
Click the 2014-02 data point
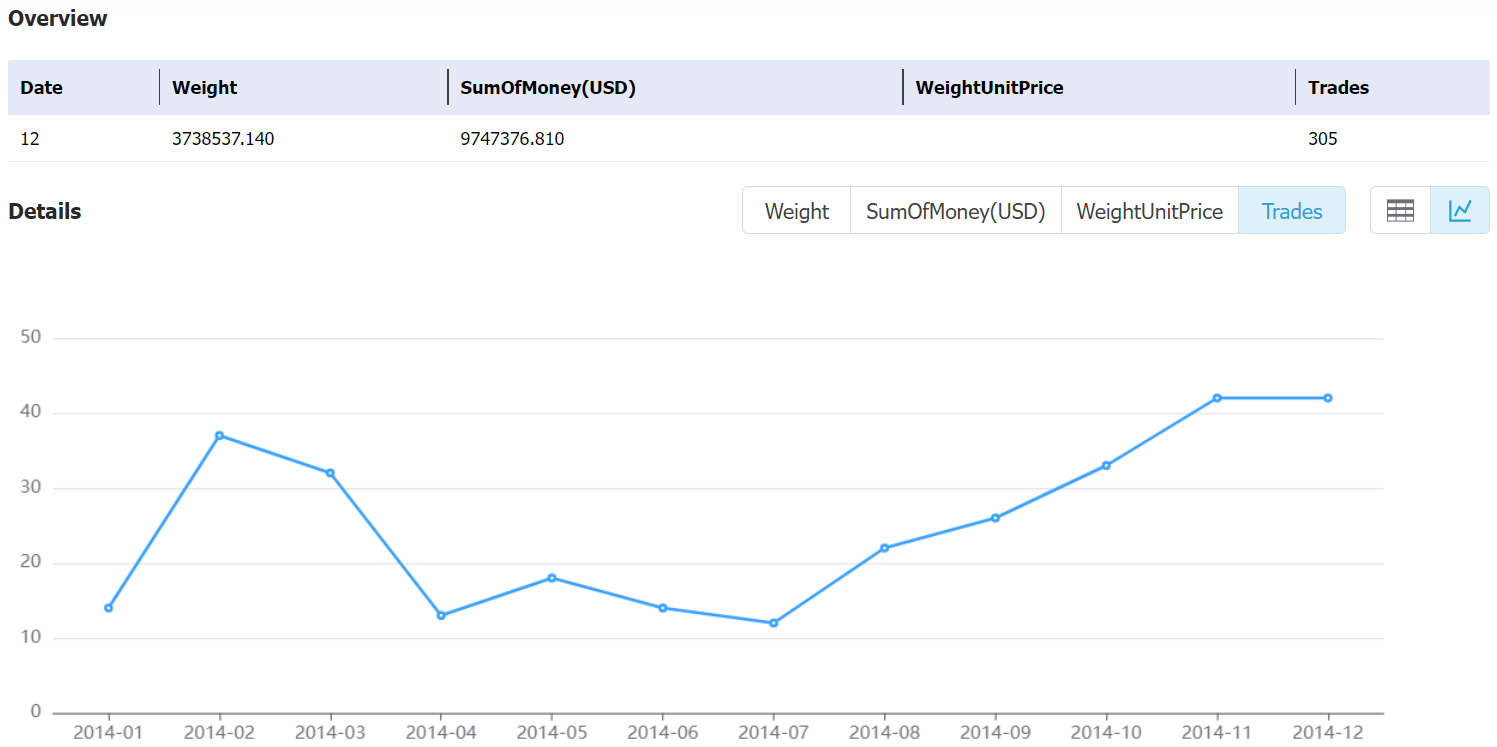[x=219, y=435]
